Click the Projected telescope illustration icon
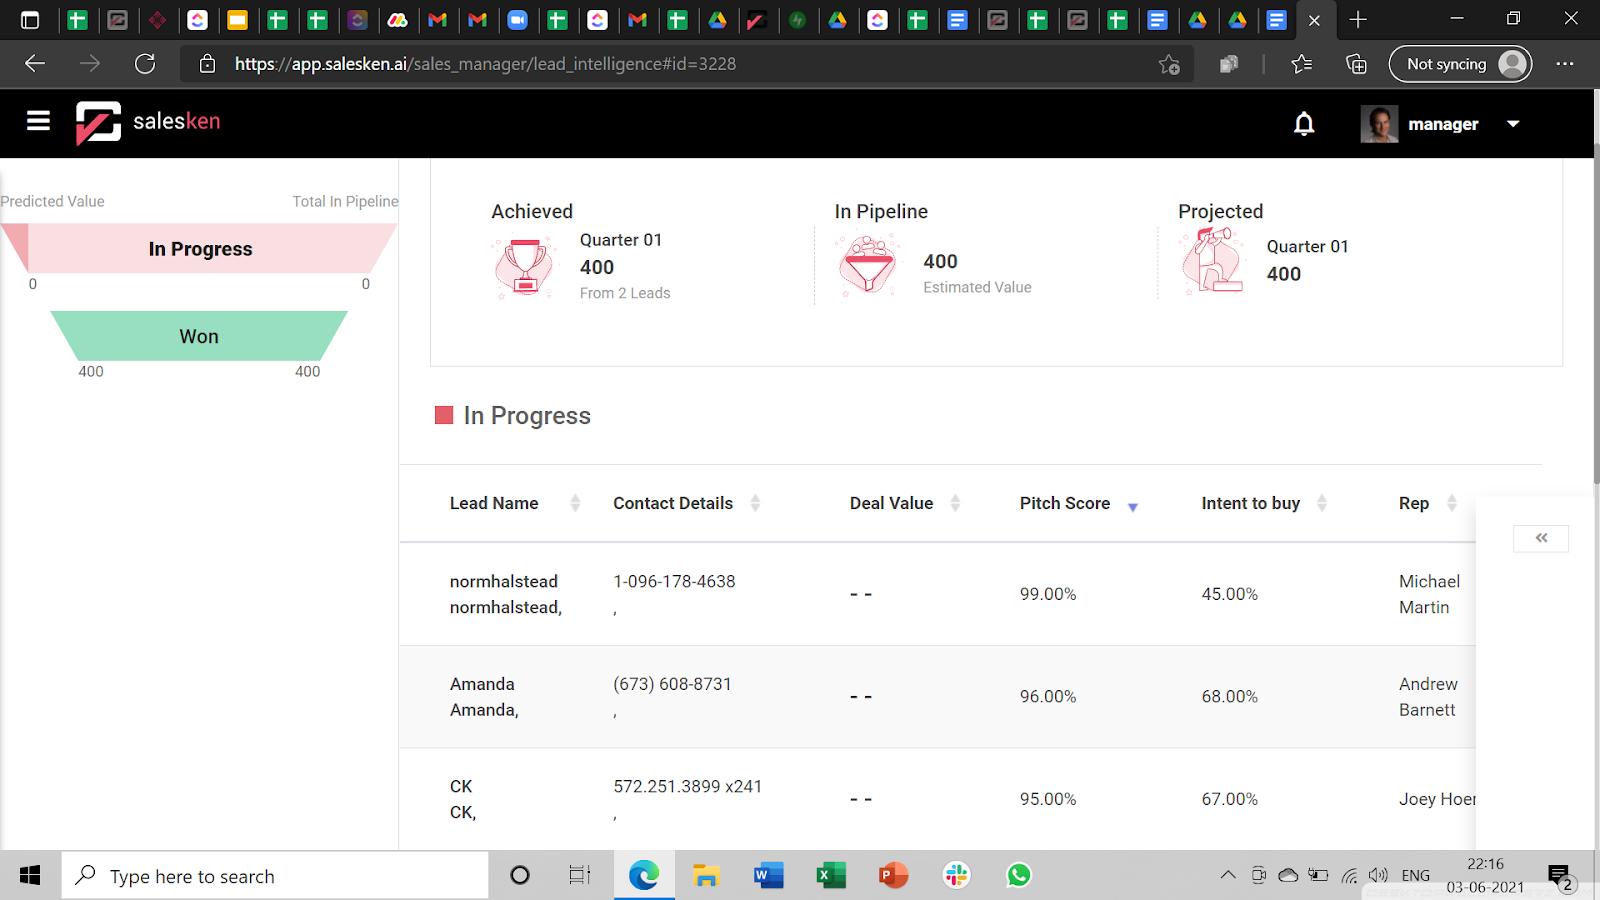The width and height of the screenshot is (1600, 900). point(1212,261)
